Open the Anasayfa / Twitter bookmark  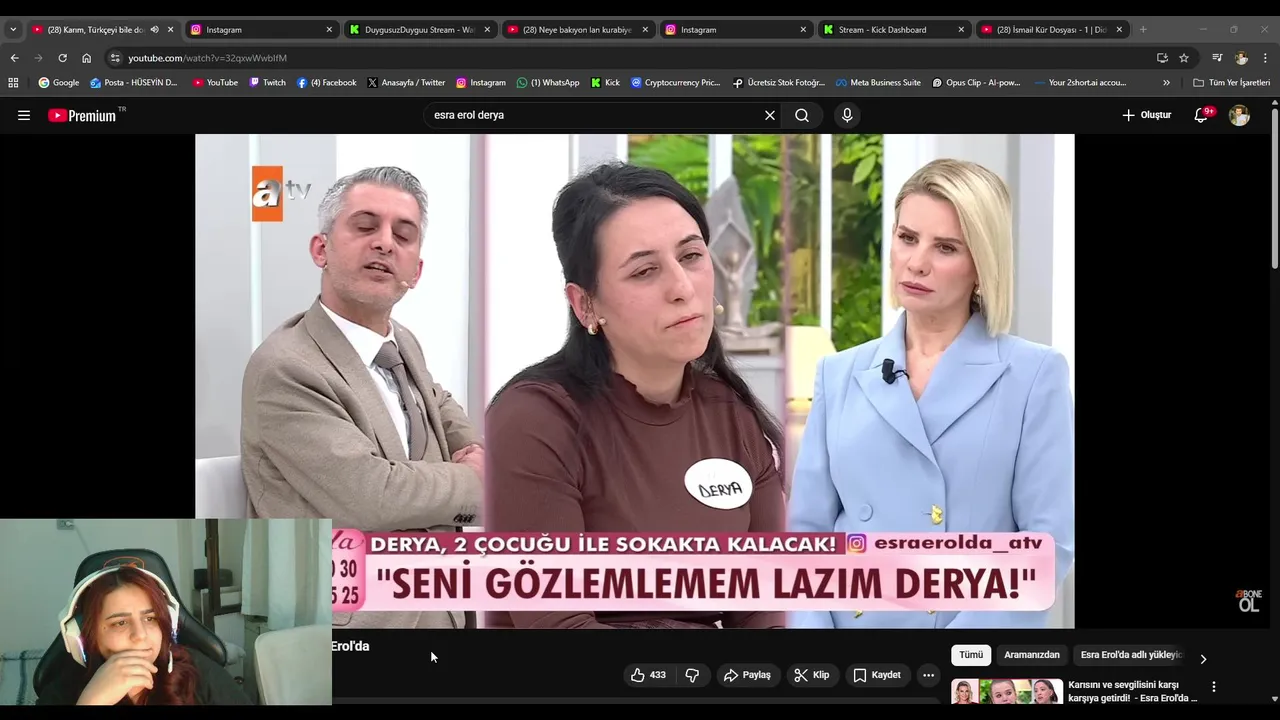(x=406, y=83)
